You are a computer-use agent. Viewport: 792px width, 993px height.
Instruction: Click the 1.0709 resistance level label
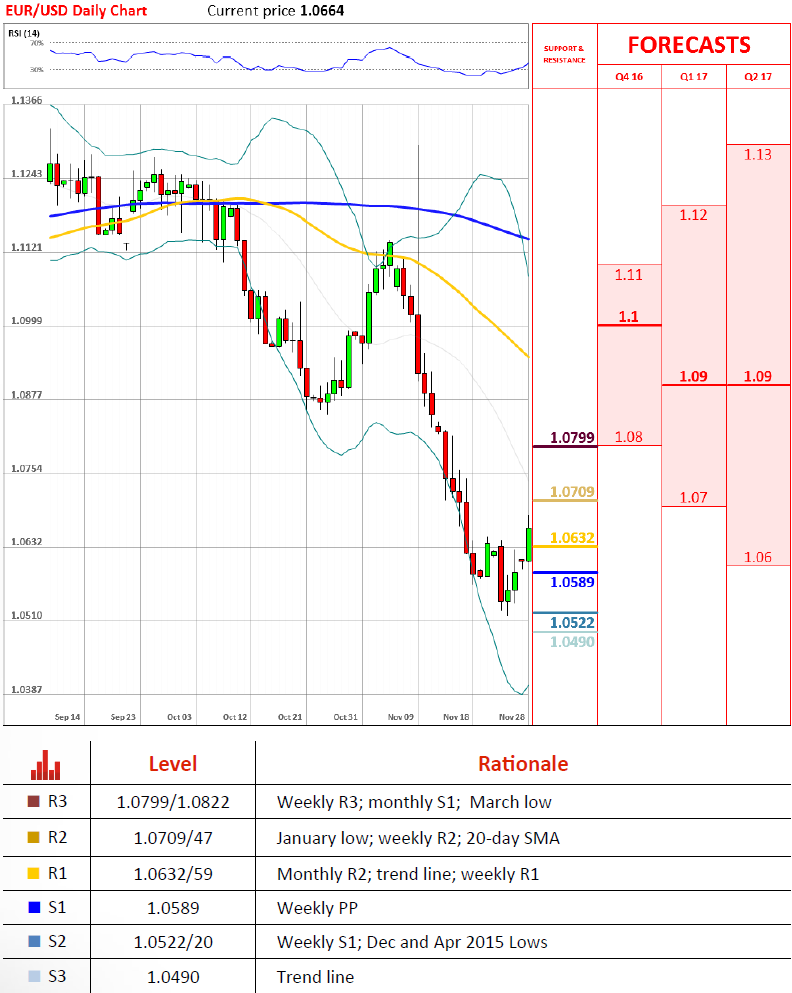coord(572,492)
